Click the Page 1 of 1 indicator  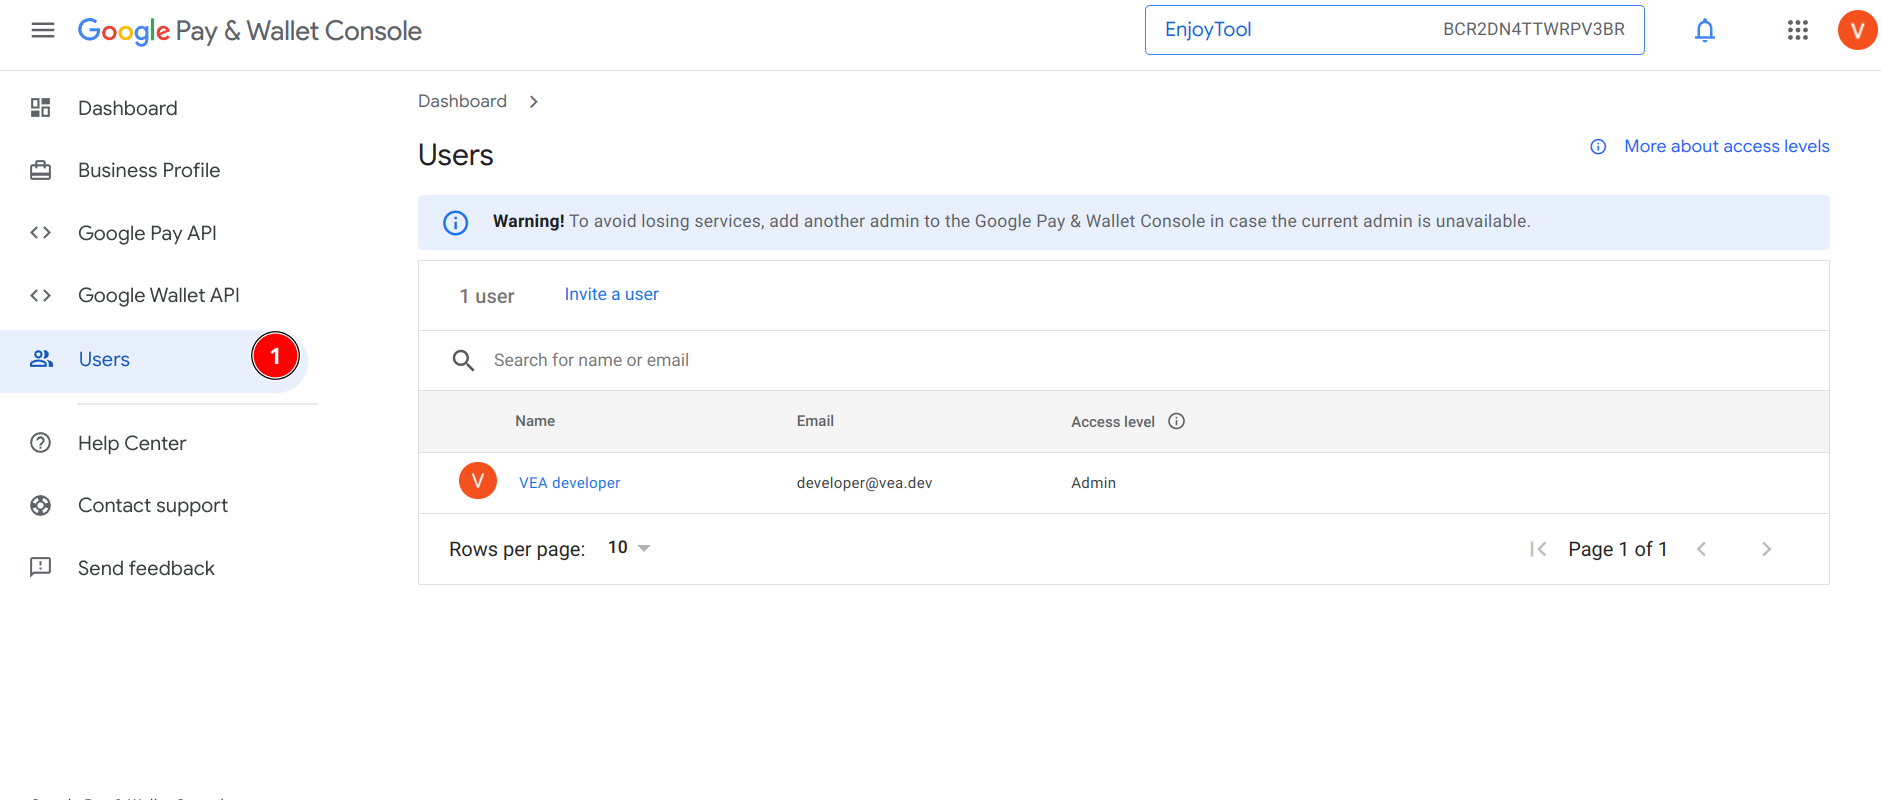coord(1618,549)
